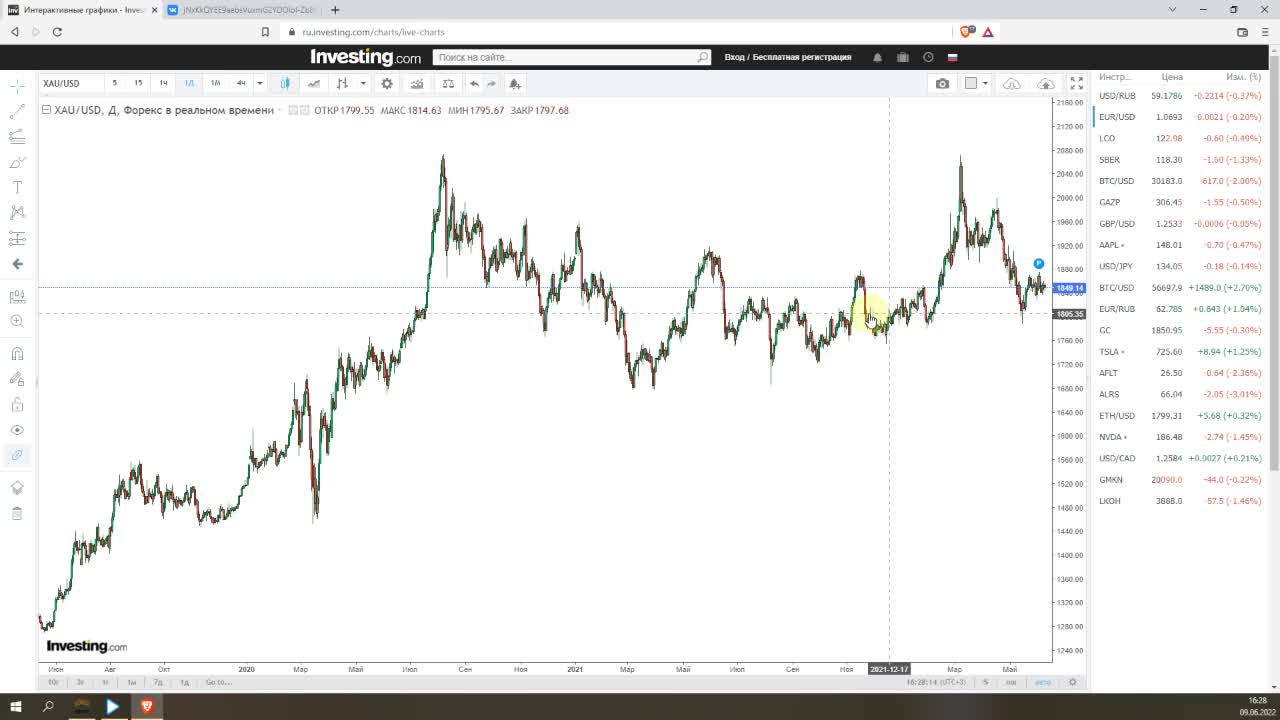
Task: Click the Go to... date button
Action: click(x=218, y=682)
